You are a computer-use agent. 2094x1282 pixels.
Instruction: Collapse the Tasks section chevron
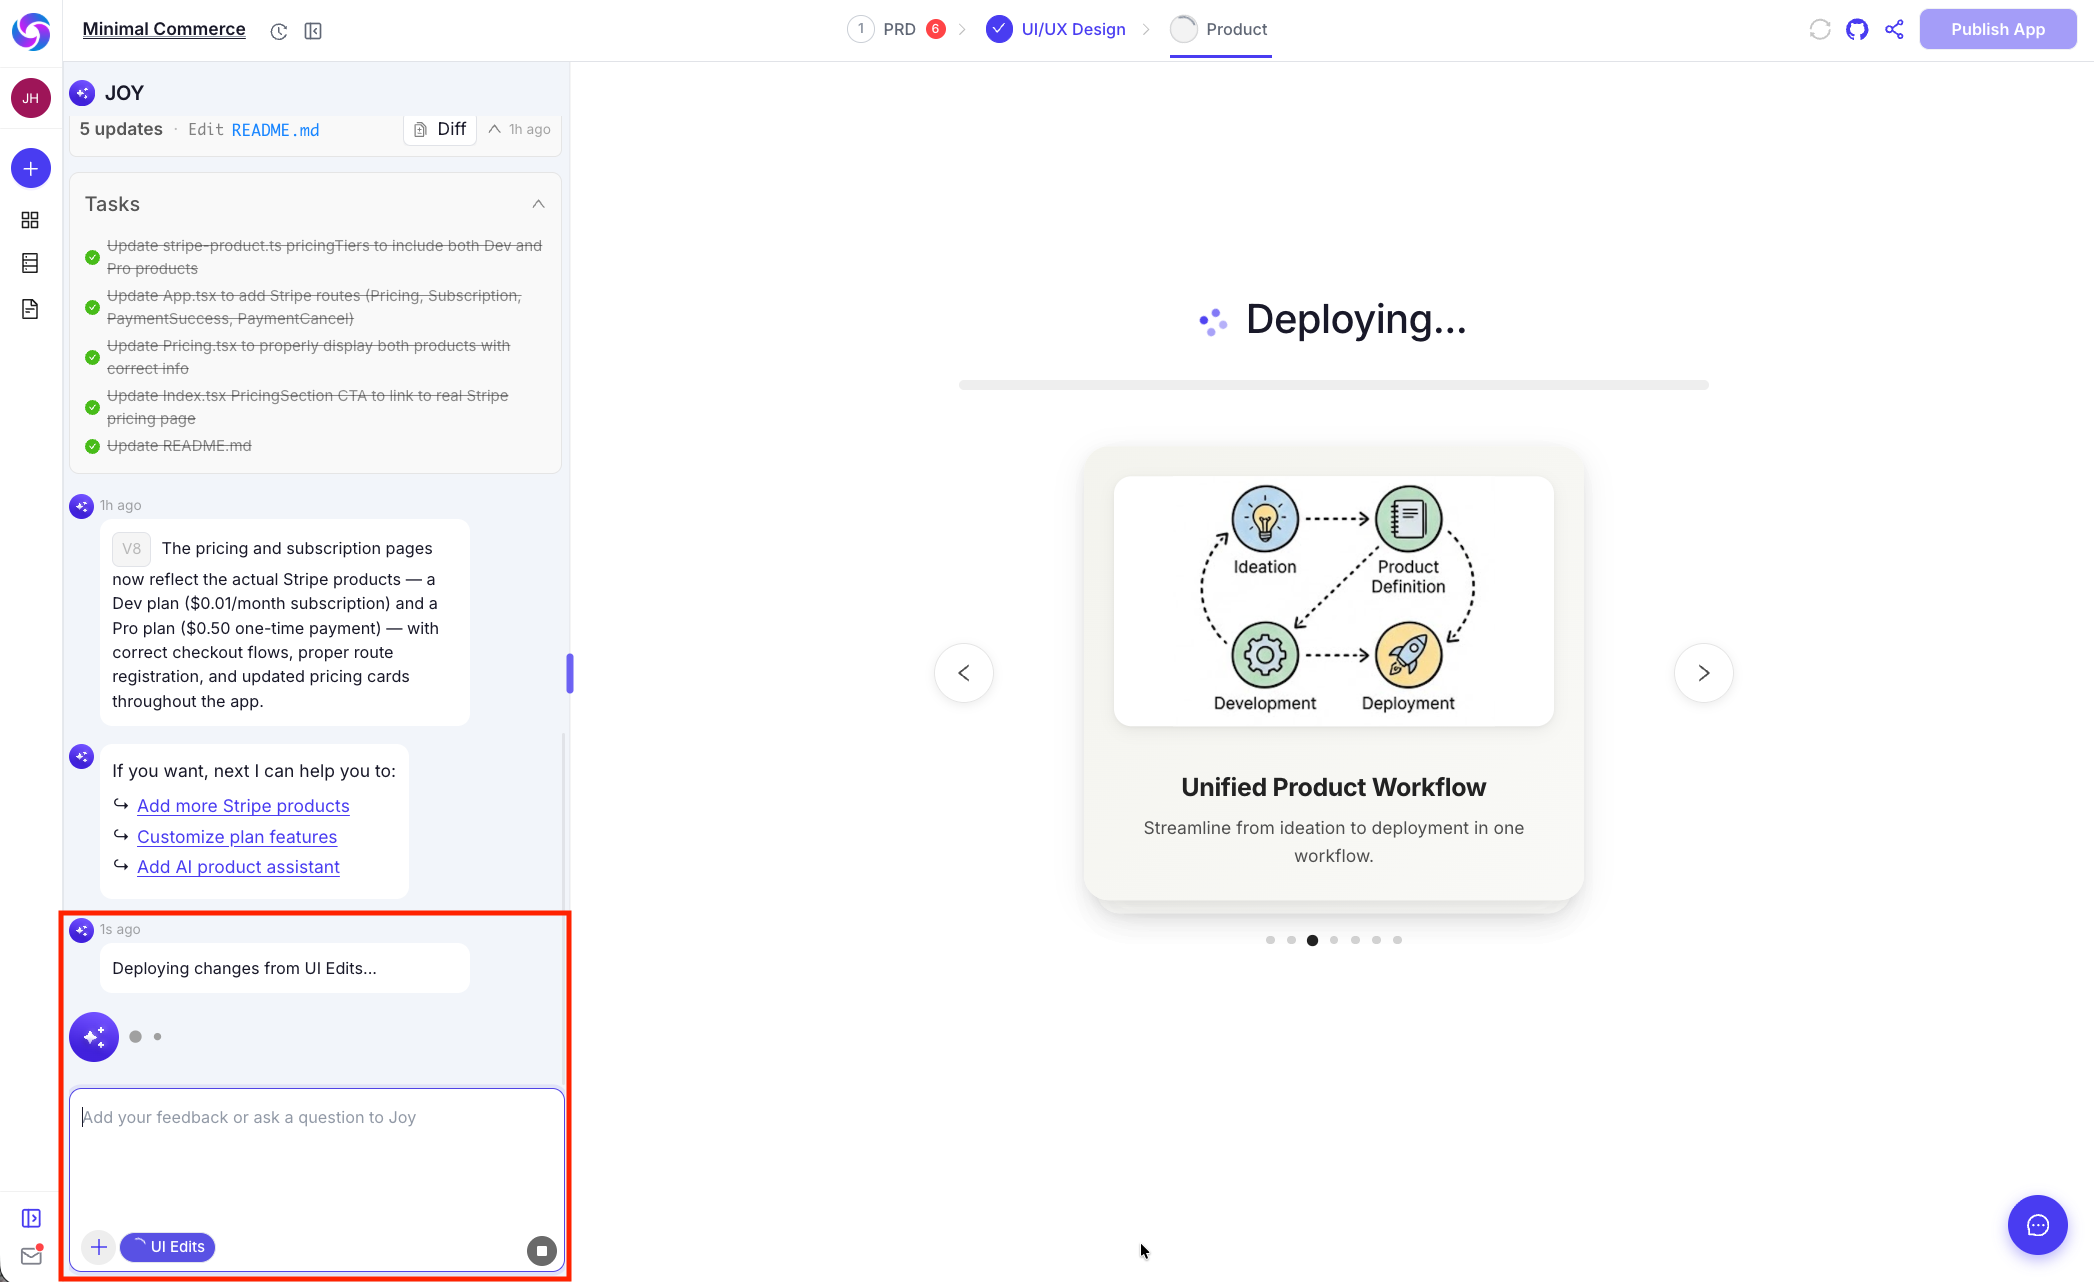(x=539, y=204)
